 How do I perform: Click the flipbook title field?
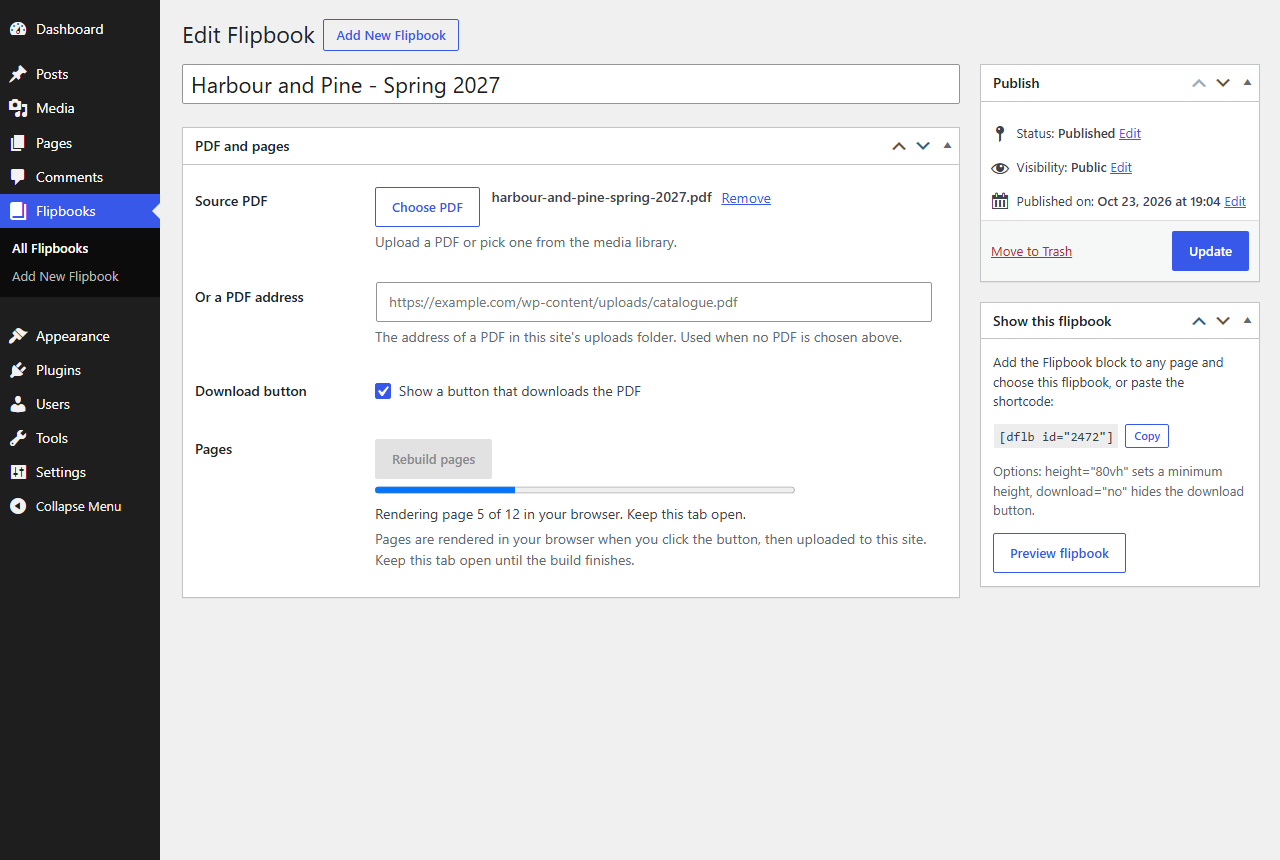570,84
